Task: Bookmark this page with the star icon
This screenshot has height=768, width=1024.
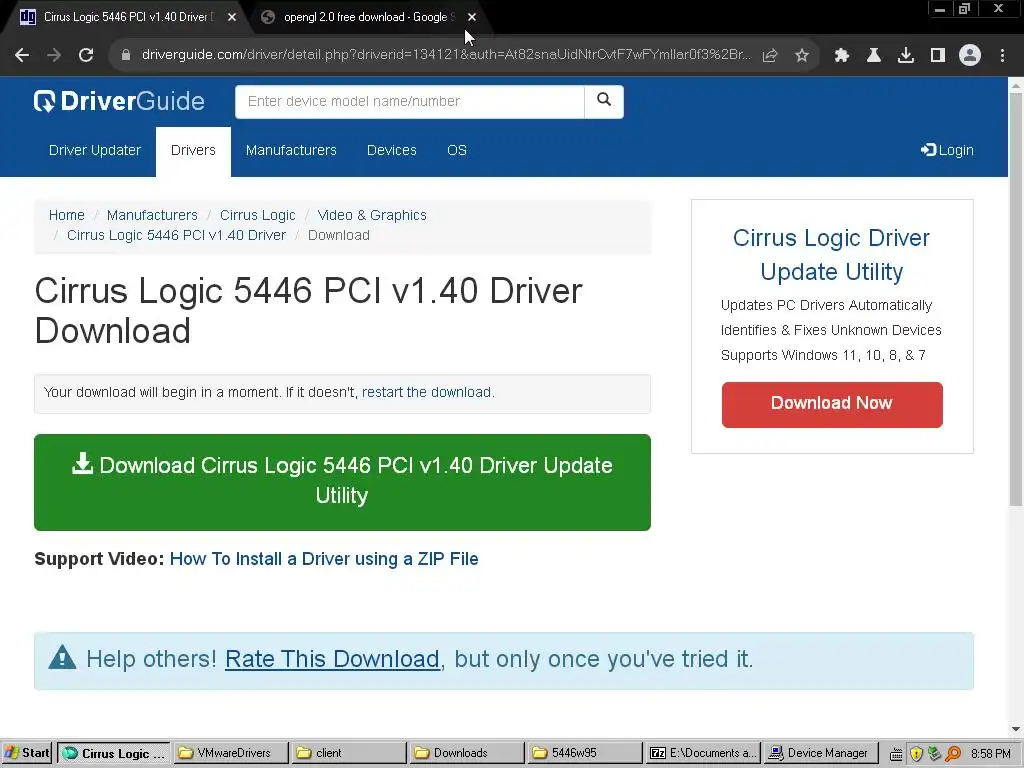Action: point(802,56)
